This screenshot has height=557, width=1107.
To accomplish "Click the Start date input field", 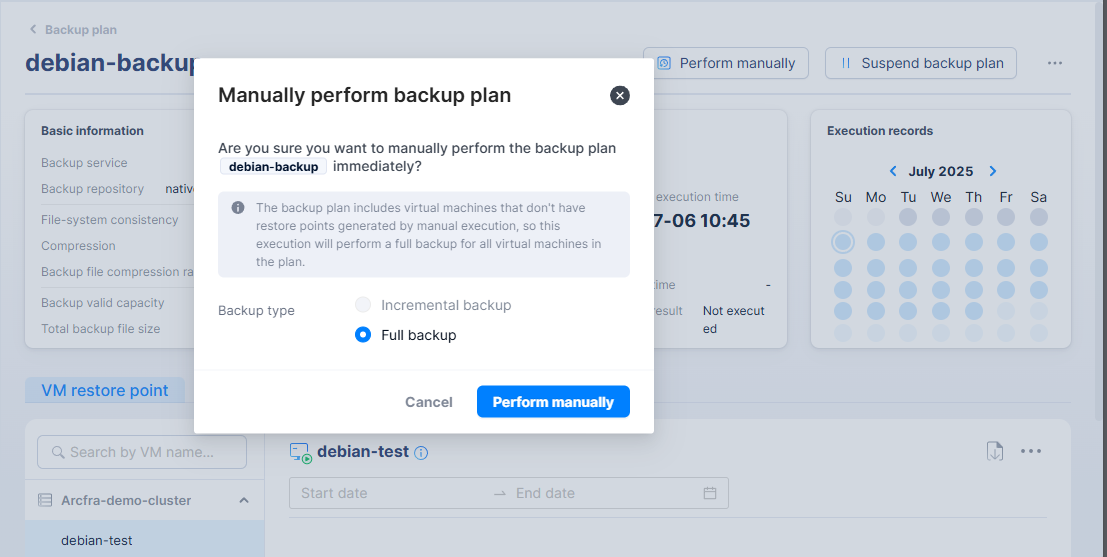I will [390, 493].
